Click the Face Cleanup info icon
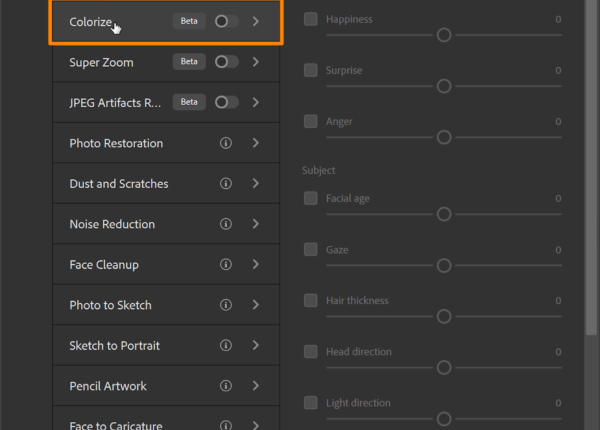This screenshot has height=430, width=600. coord(226,265)
